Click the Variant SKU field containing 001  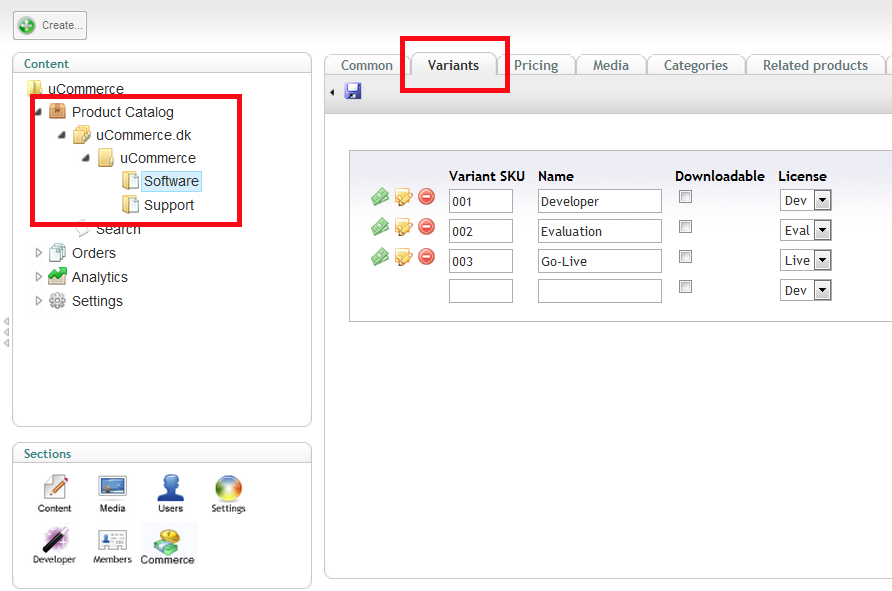pos(481,201)
